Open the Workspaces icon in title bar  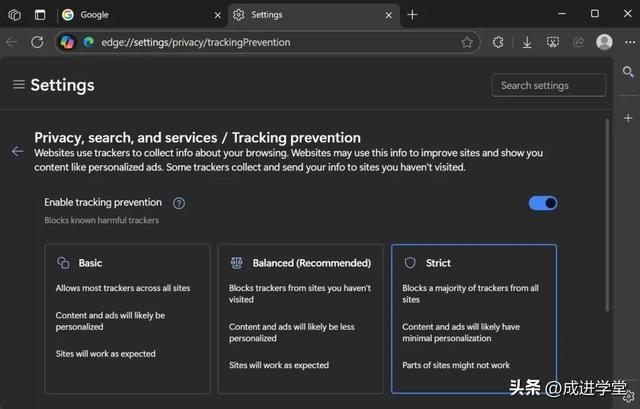(15, 15)
